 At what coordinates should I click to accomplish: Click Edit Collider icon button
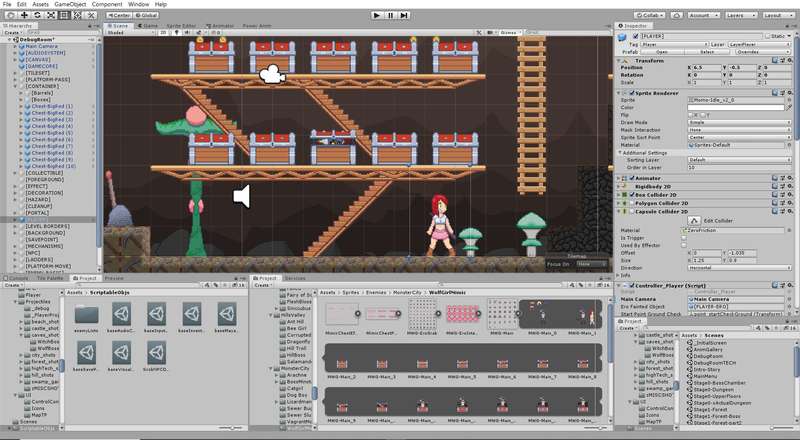pos(693,221)
